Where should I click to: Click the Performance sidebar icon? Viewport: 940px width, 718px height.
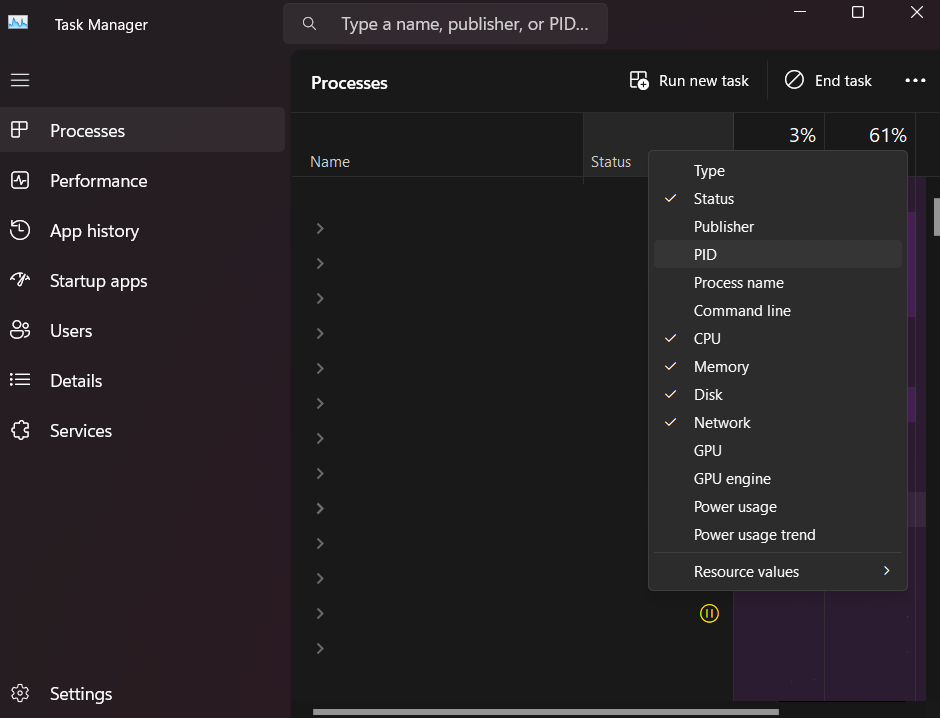(20, 180)
